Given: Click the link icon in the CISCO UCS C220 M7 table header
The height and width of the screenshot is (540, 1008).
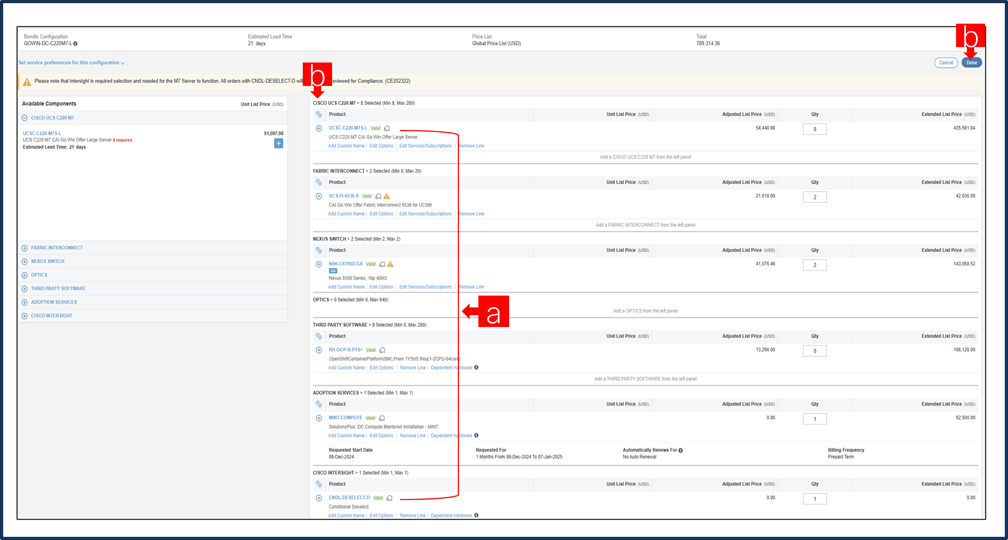Looking at the screenshot, I should 319,114.
